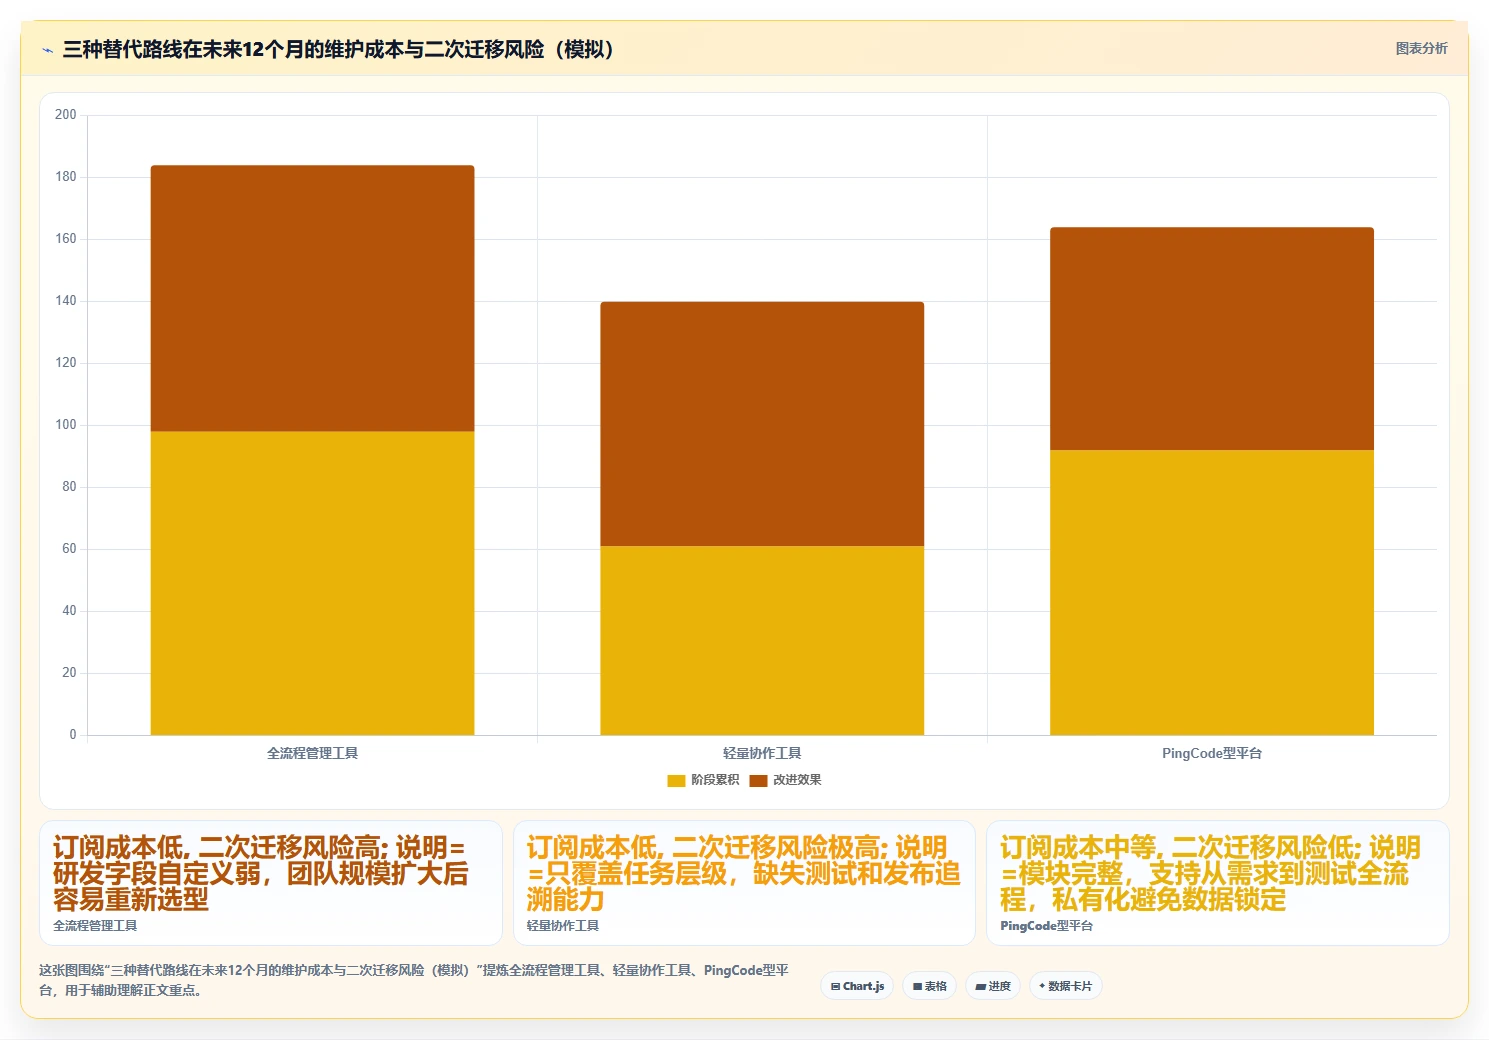The image size is (1489, 1040).
Task: Click the 轻量协作工具 card caption
Action: pyautogui.click(x=563, y=926)
